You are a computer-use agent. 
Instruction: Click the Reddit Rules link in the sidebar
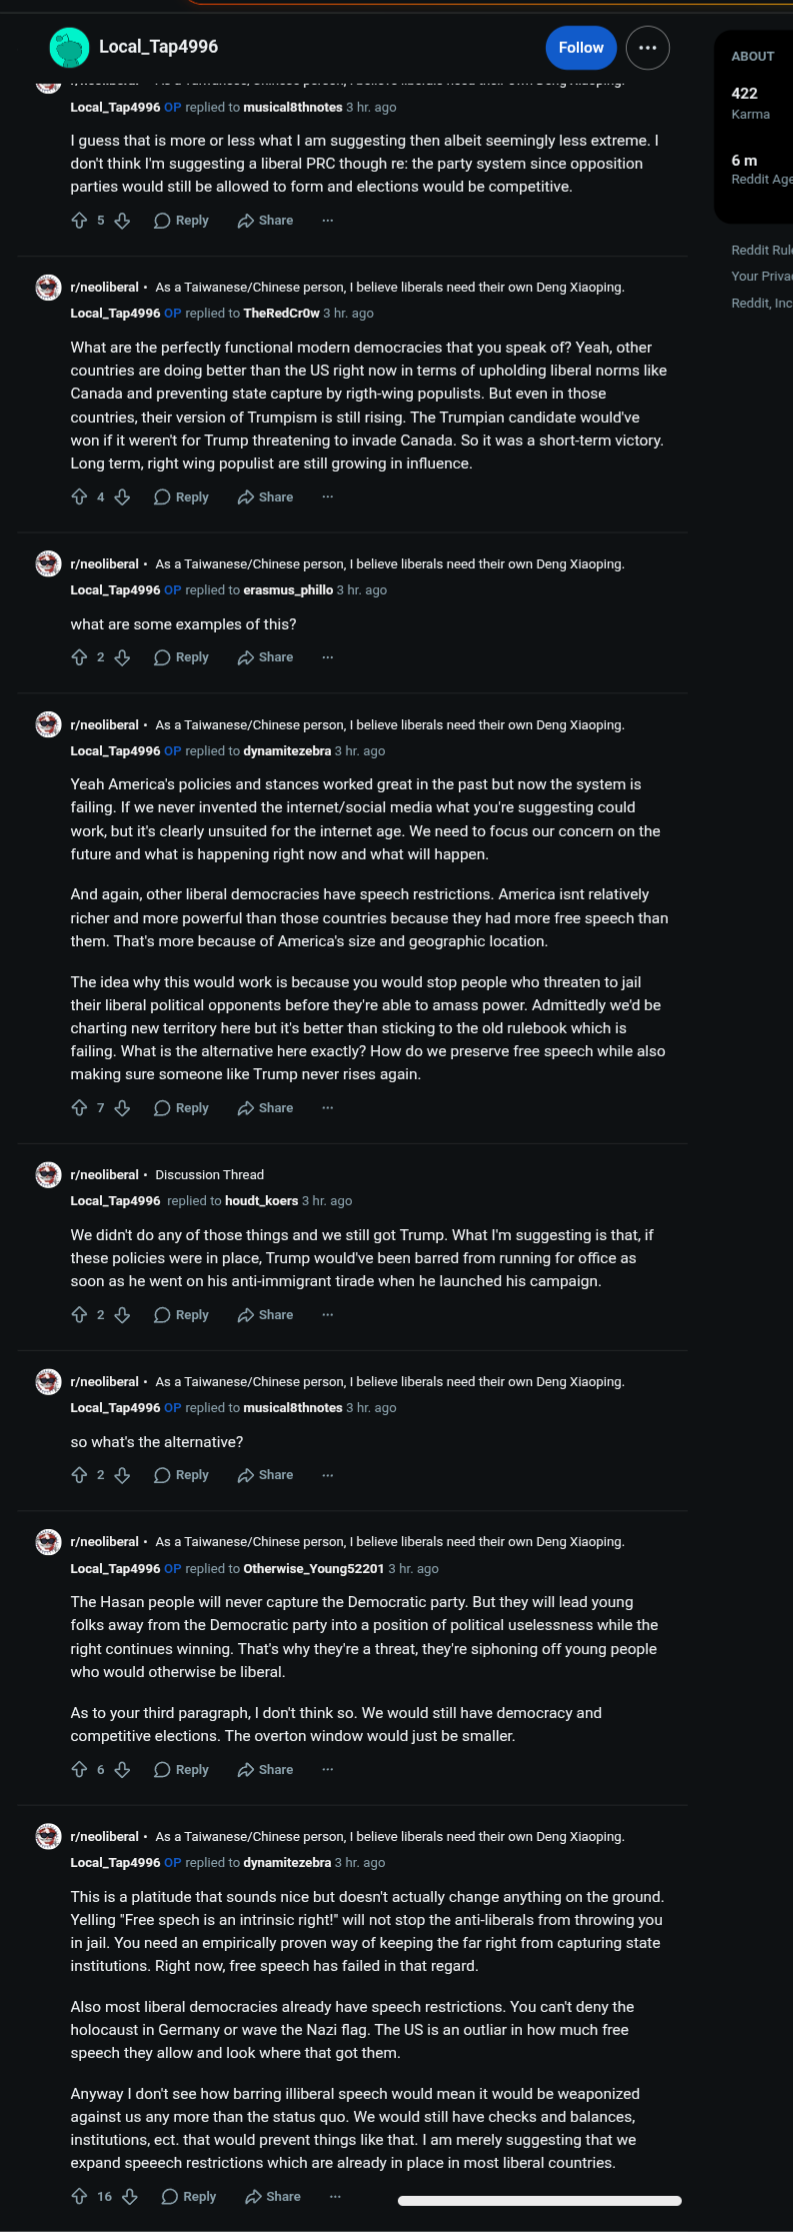(762, 250)
